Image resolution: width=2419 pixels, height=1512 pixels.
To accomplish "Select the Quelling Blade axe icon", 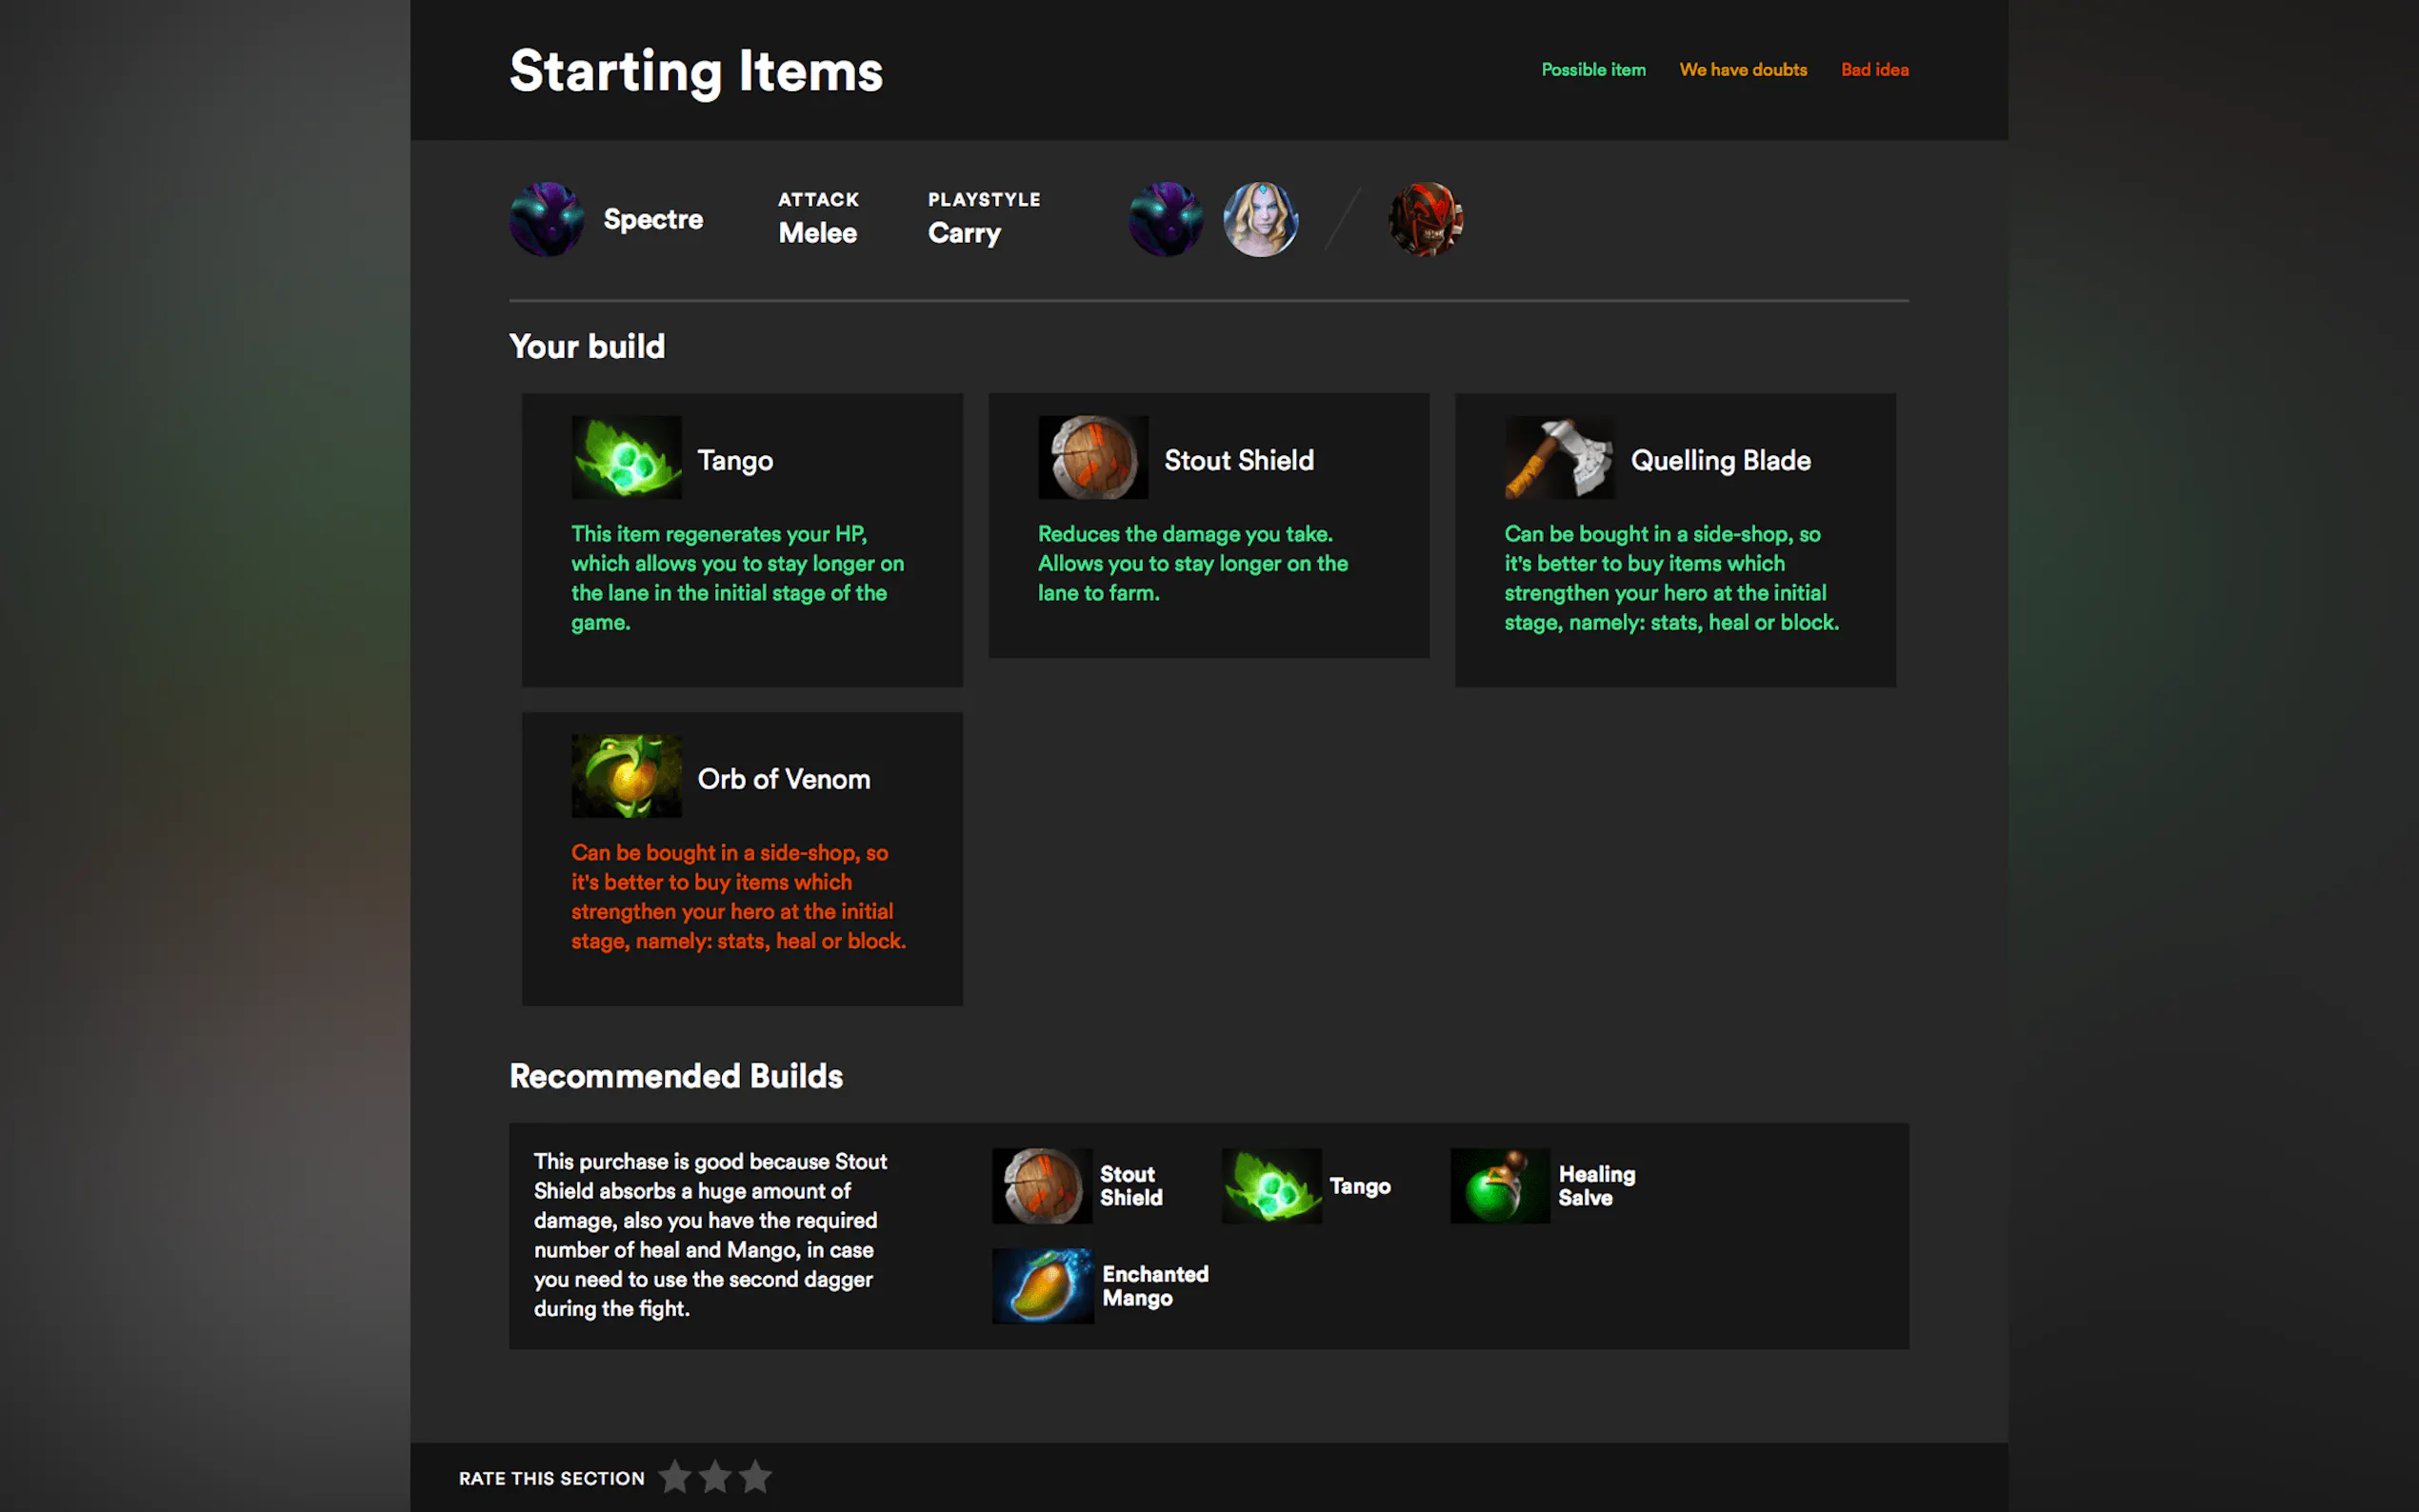I will click(x=1559, y=458).
